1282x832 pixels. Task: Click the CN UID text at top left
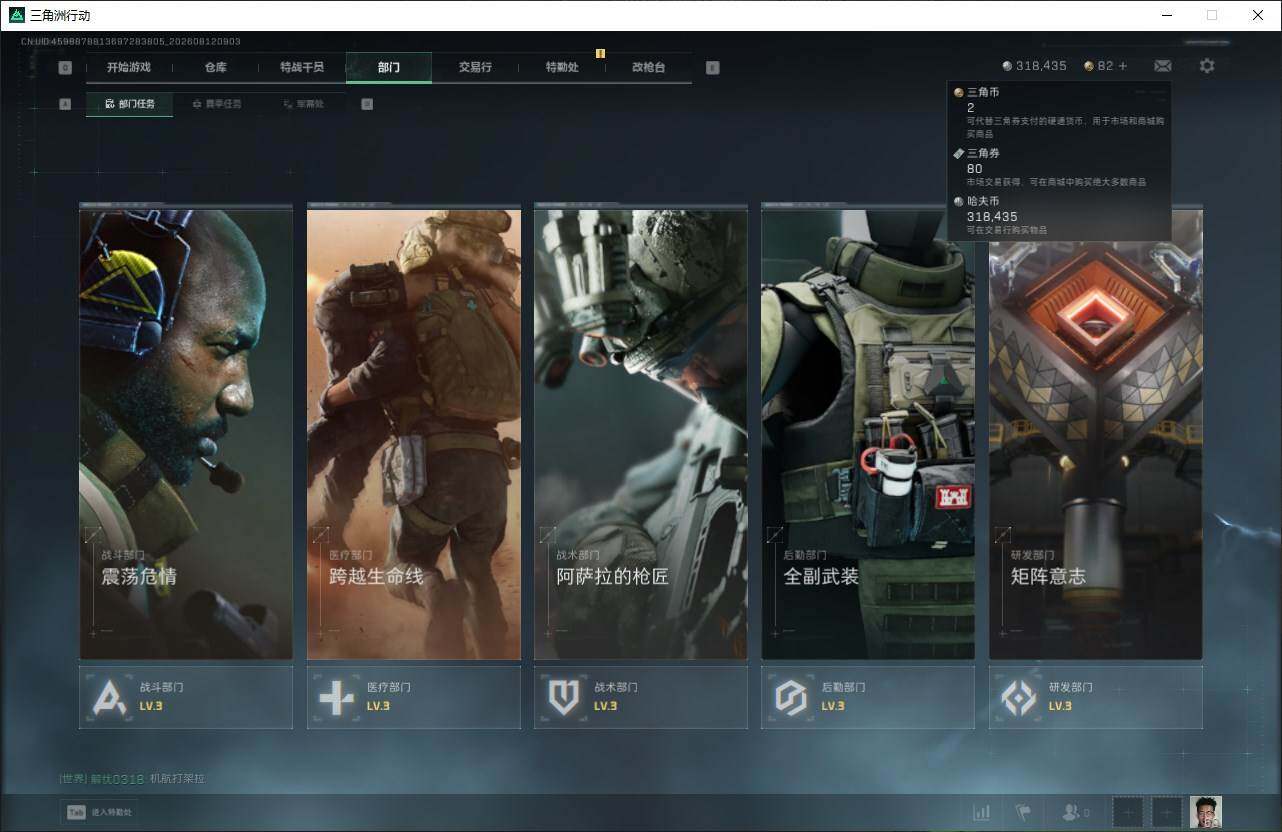130,42
